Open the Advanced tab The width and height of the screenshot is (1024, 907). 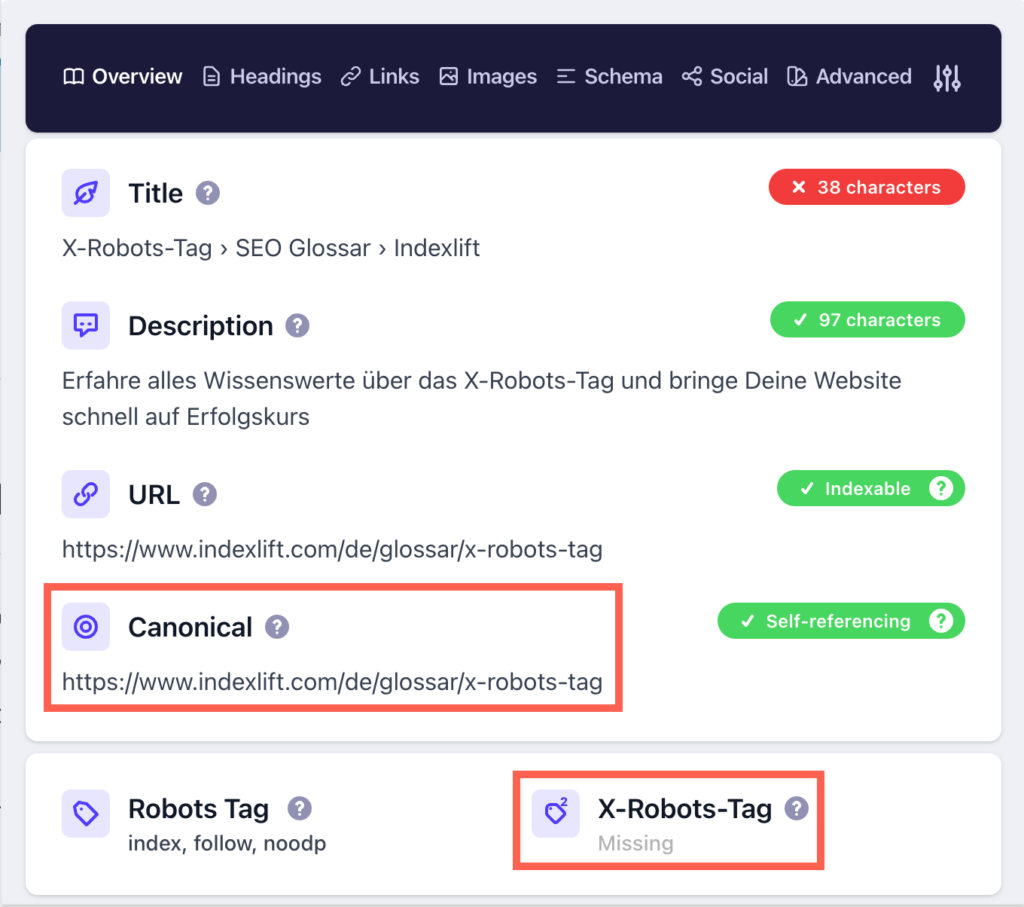(x=848, y=77)
